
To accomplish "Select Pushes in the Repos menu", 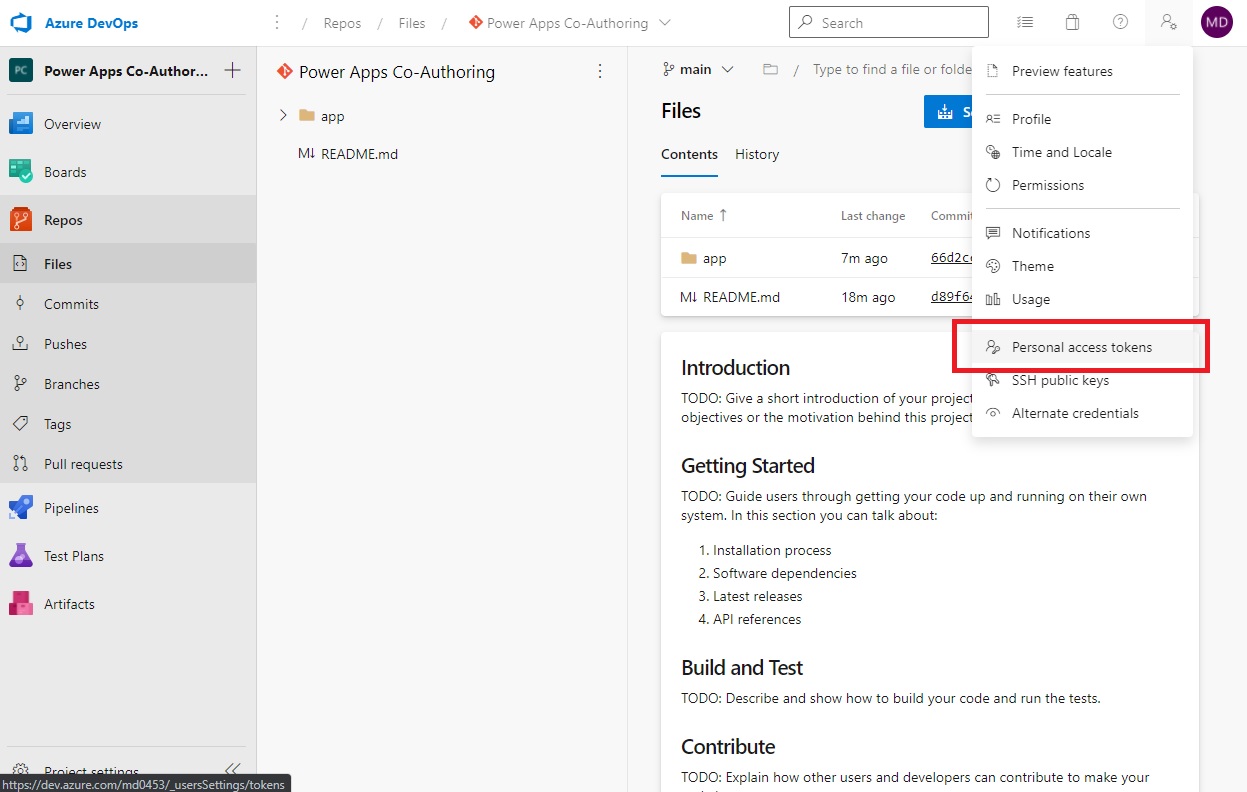I will pyautogui.click(x=65, y=344).
